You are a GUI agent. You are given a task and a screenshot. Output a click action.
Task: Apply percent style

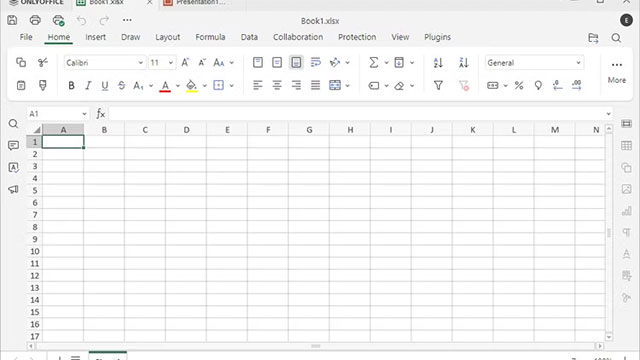[519, 85]
